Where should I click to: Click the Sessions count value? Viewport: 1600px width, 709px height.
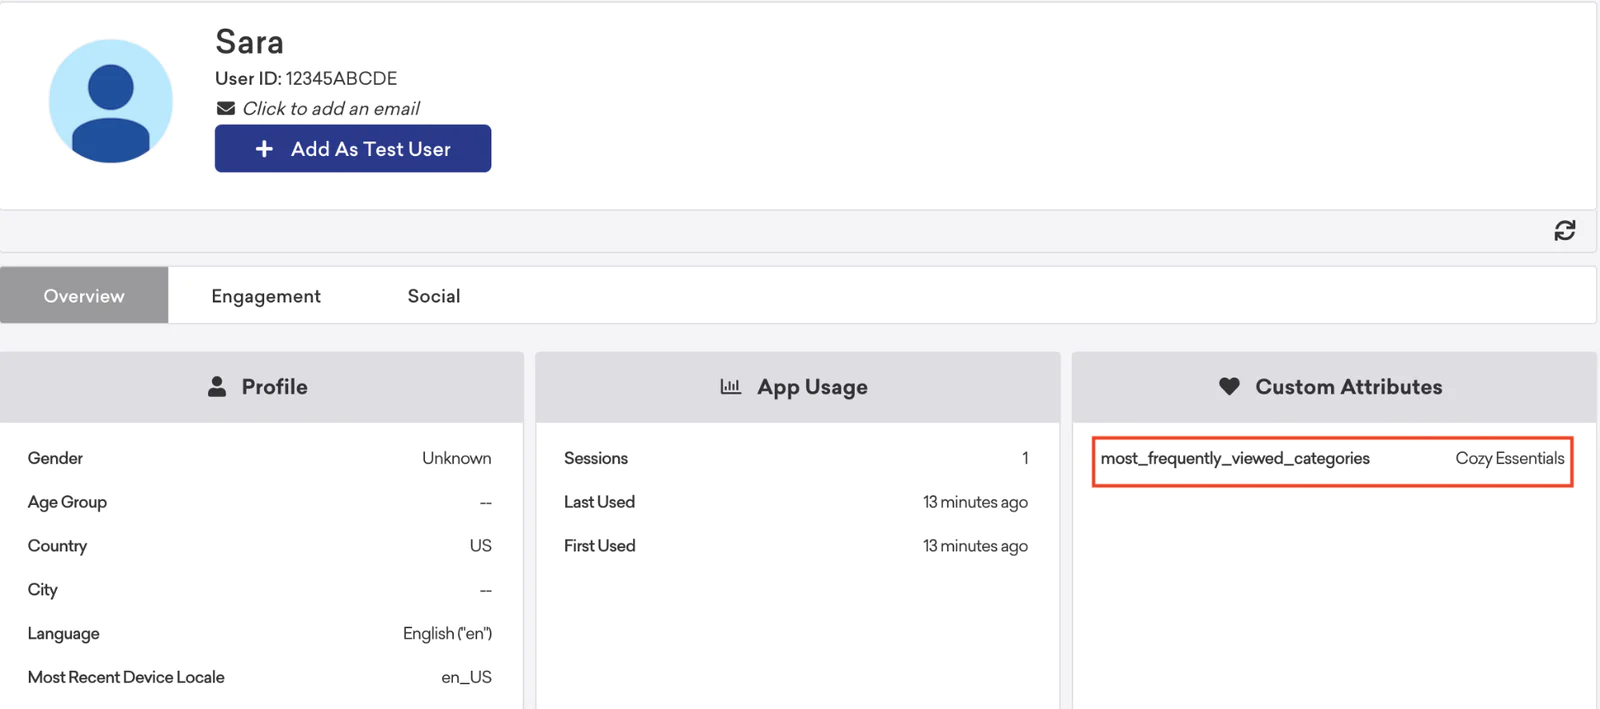(1024, 458)
